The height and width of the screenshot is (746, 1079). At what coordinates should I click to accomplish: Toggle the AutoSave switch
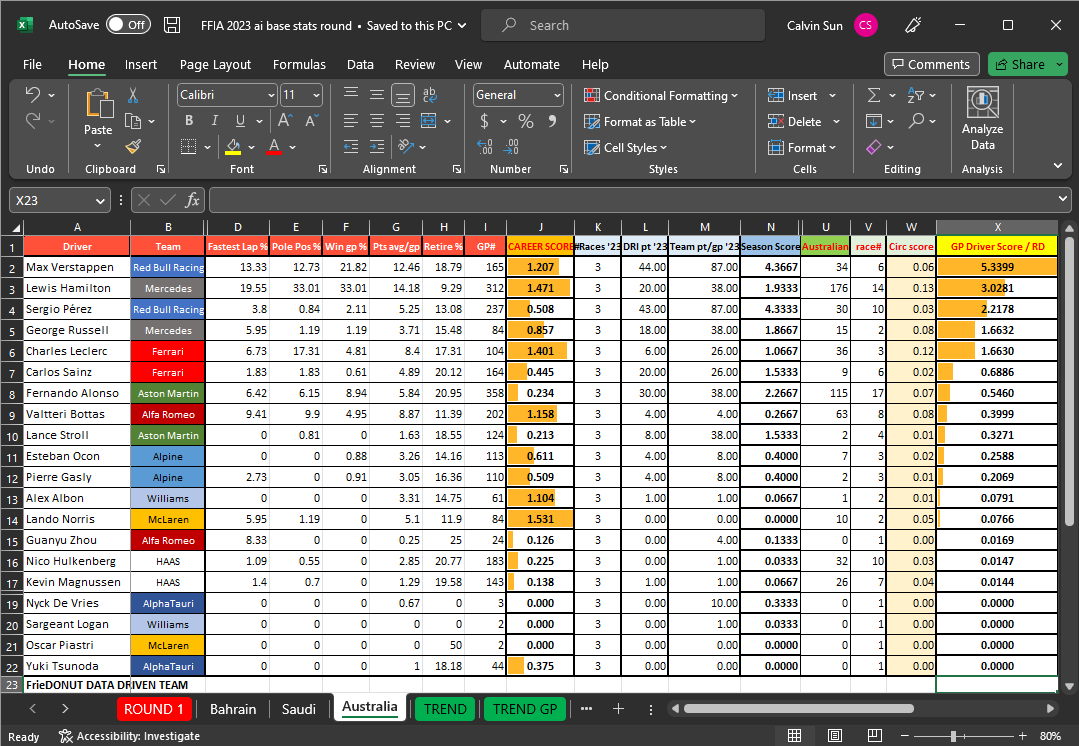(x=129, y=25)
